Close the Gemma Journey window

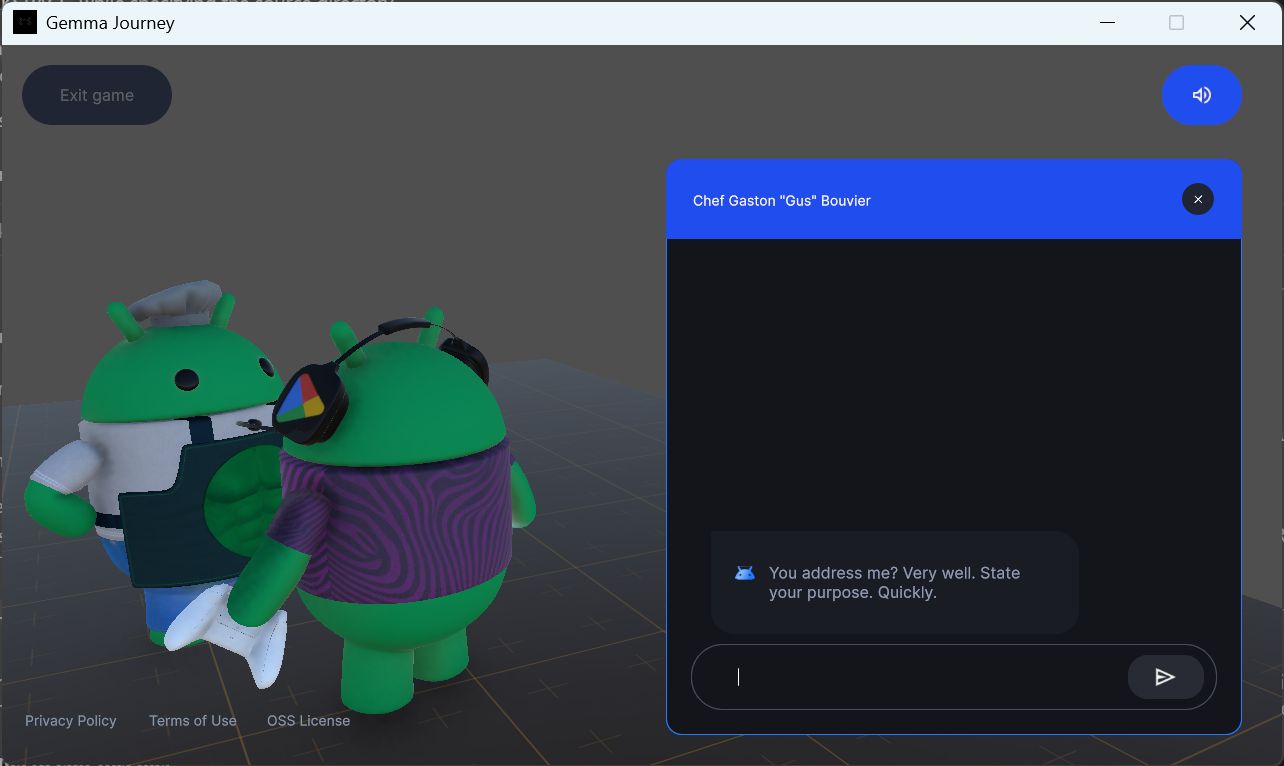pyautogui.click(x=1247, y=22)
